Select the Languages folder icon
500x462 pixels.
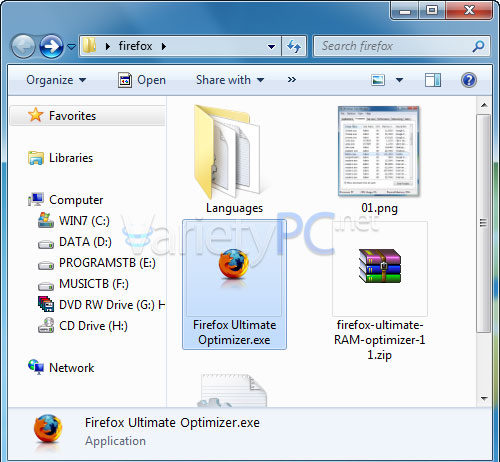click(227, 152)
